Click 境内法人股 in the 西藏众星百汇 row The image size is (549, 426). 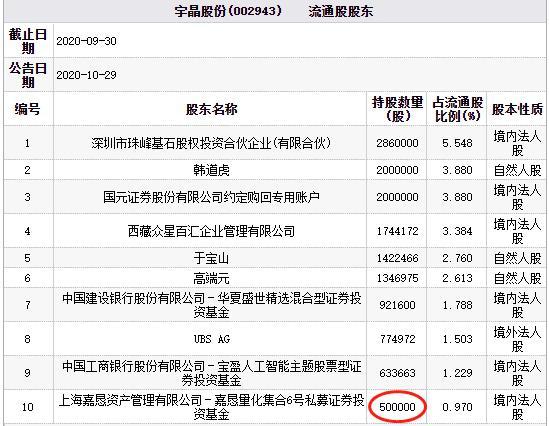click(x=517, y=231)
